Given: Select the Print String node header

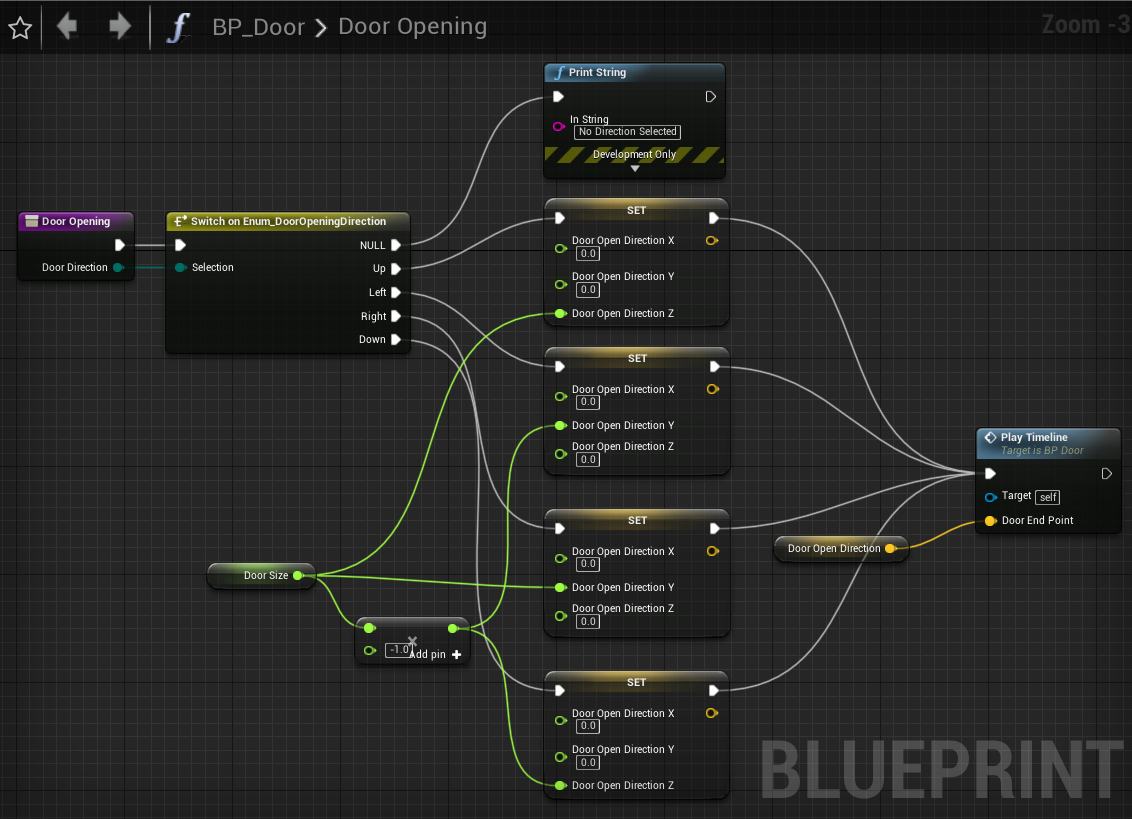Looking at the screenshot, I should (x=634, y=72).
